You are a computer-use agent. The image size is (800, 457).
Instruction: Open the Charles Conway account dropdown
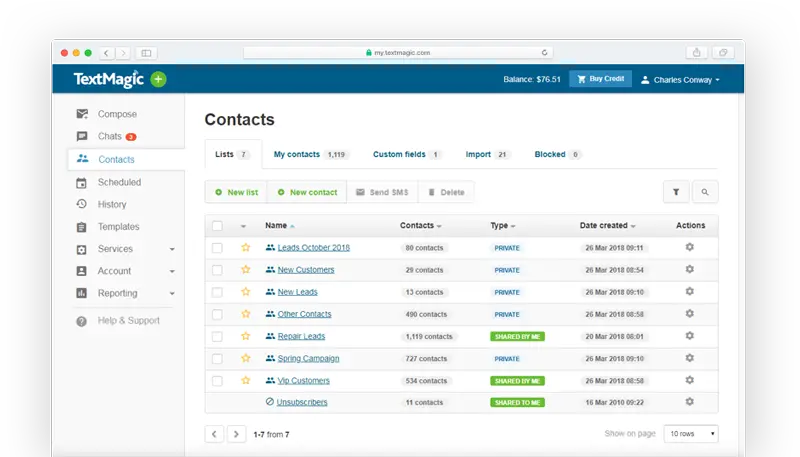point(680,80)
